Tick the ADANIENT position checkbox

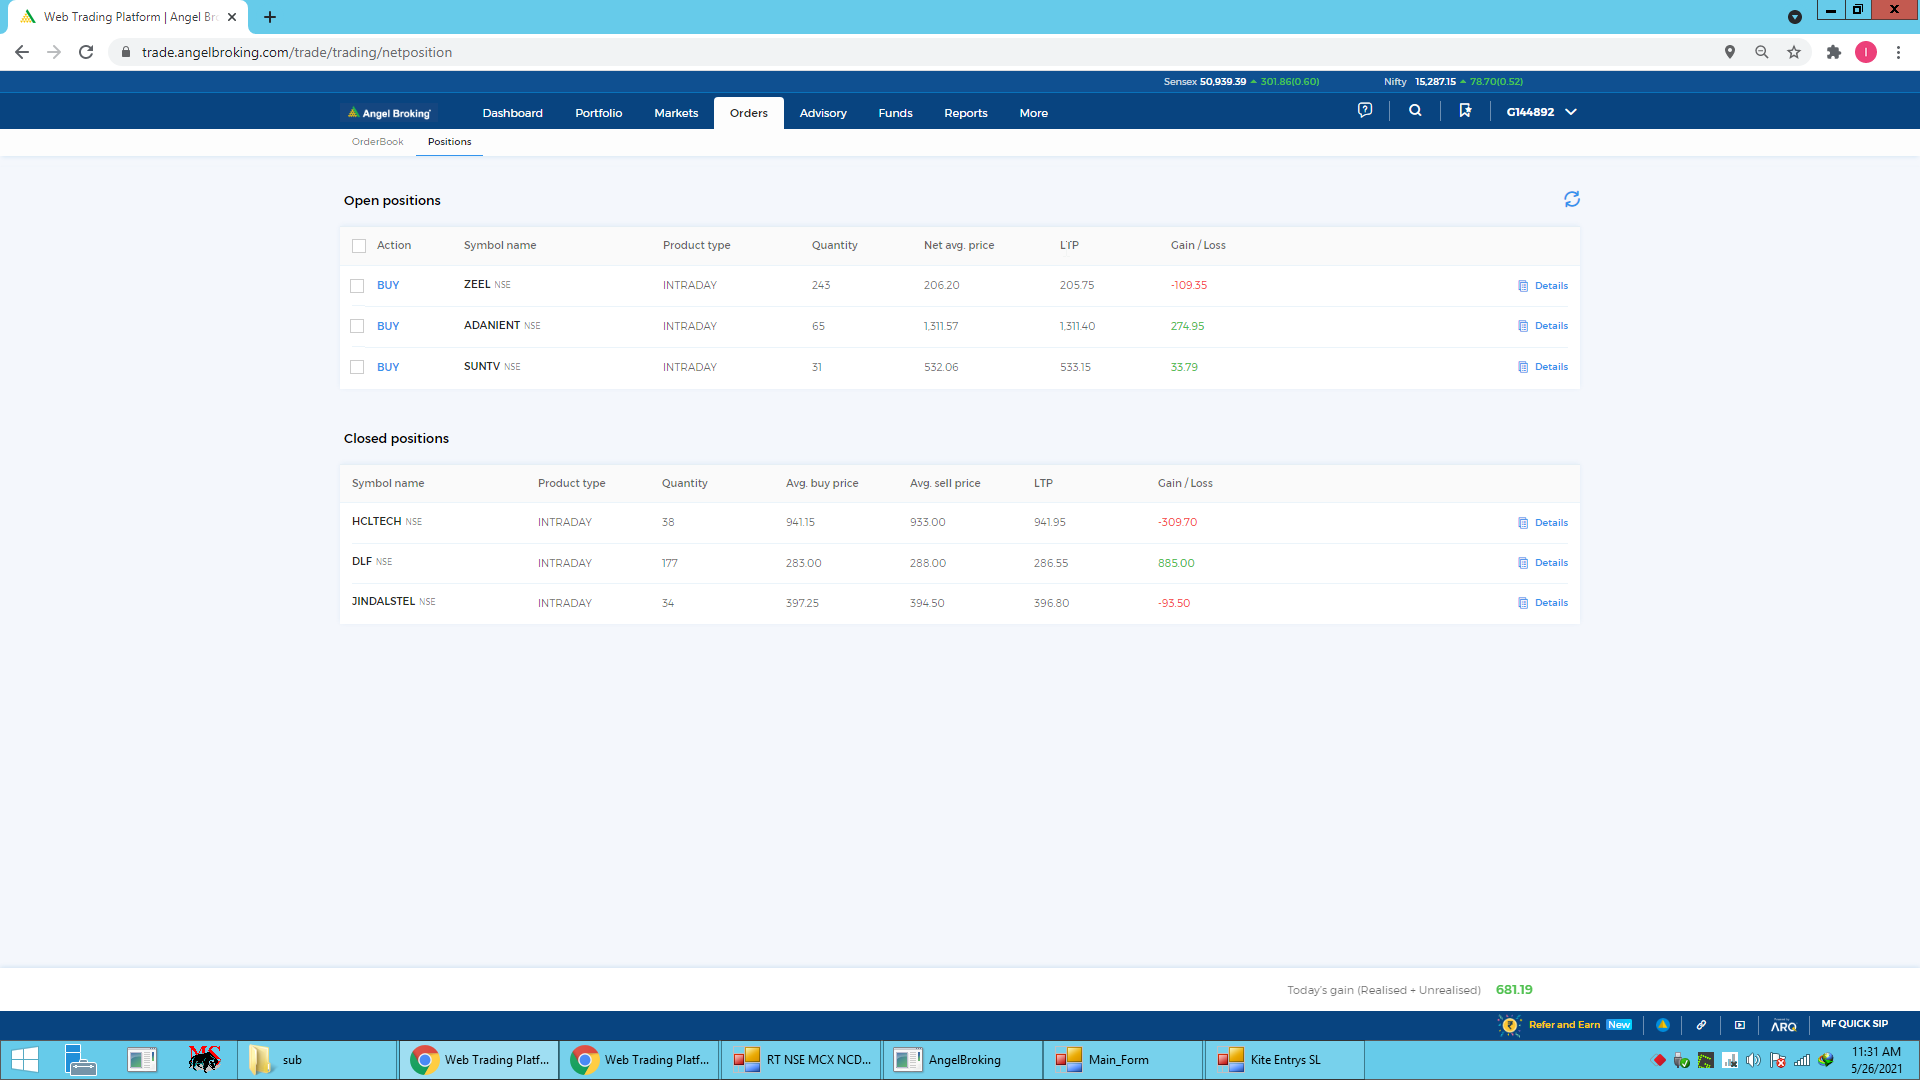[357, 326]
